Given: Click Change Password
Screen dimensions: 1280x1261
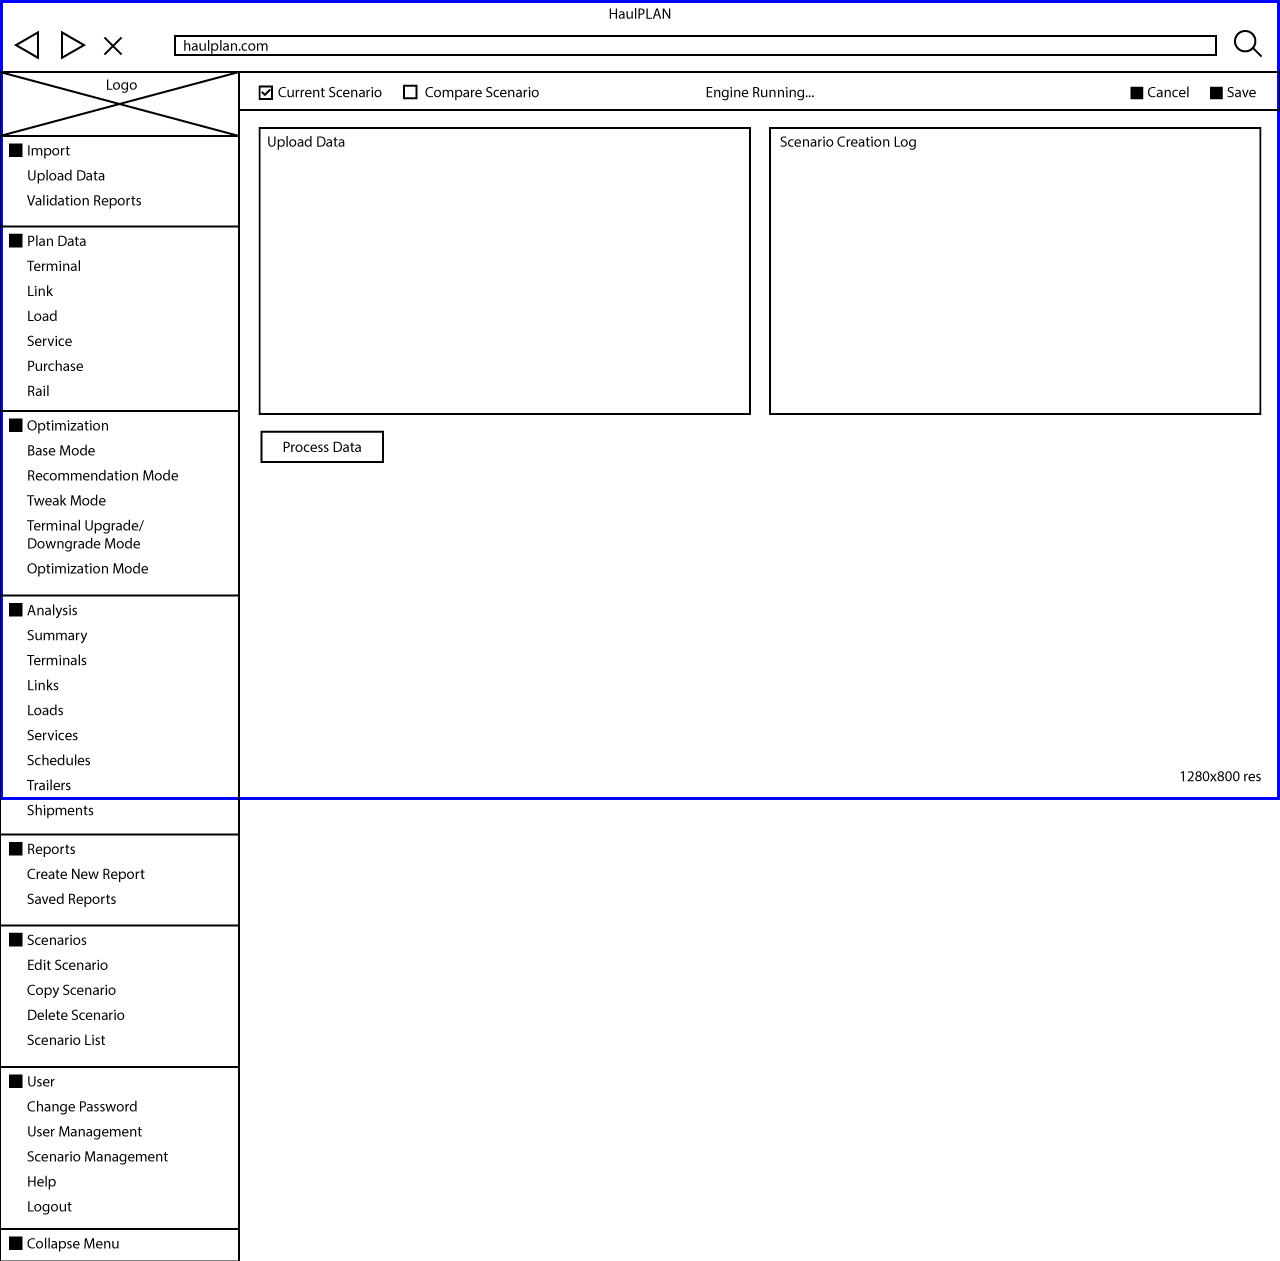Looking at the screenshot, I should [x=82, y=1107].
